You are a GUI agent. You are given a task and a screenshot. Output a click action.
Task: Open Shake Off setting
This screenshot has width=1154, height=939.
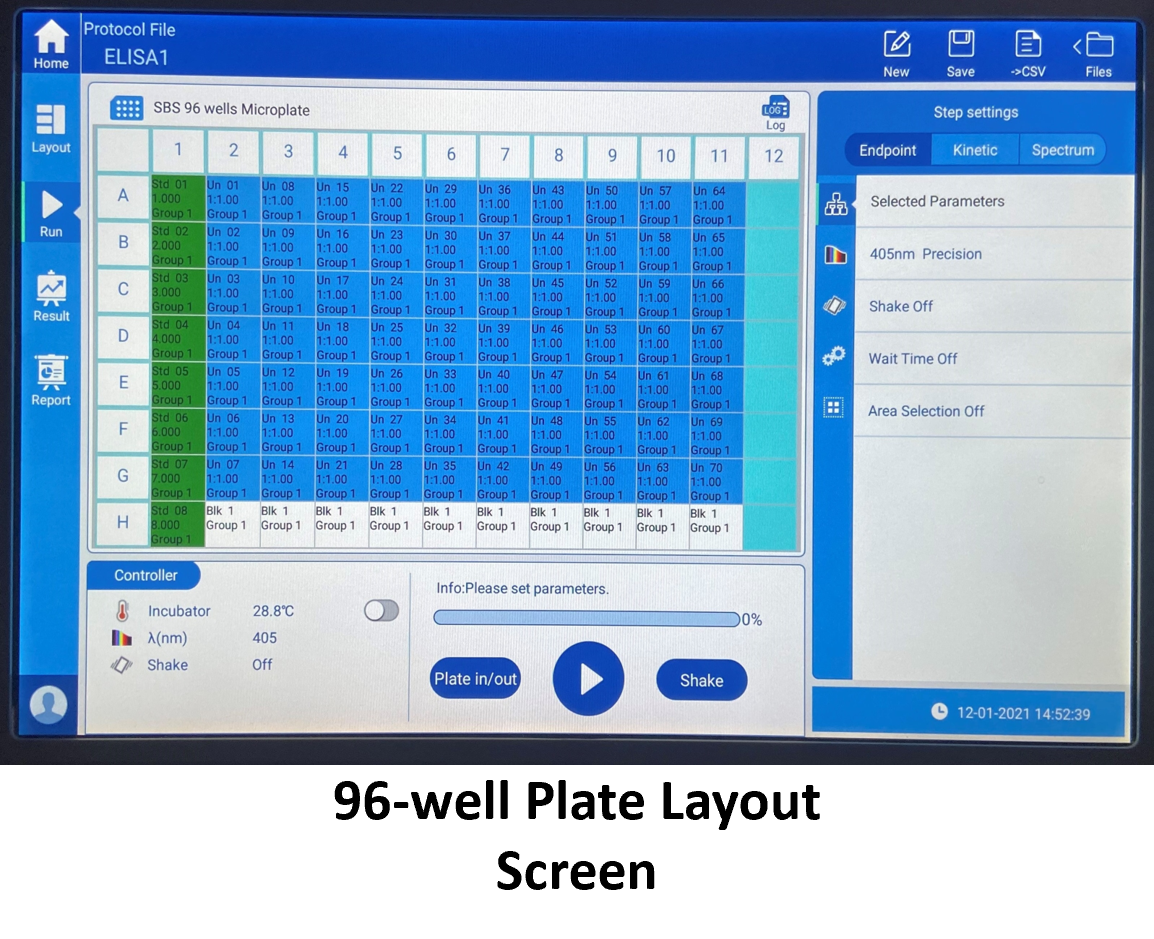994,306
